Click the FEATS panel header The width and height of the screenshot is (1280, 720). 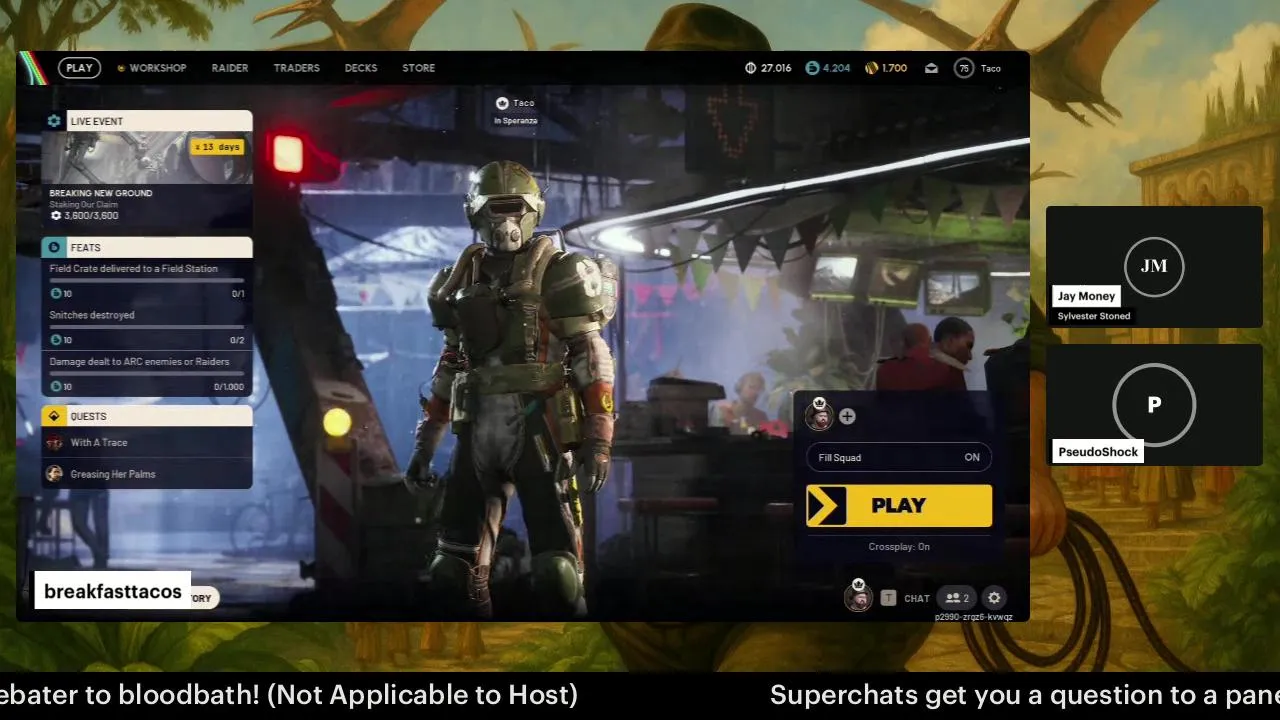point(147,247)
